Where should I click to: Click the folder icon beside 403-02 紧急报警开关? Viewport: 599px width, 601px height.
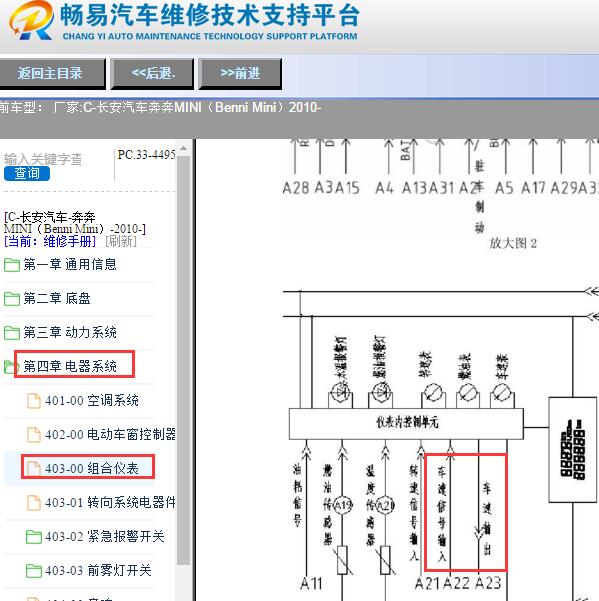pos(34,537)
